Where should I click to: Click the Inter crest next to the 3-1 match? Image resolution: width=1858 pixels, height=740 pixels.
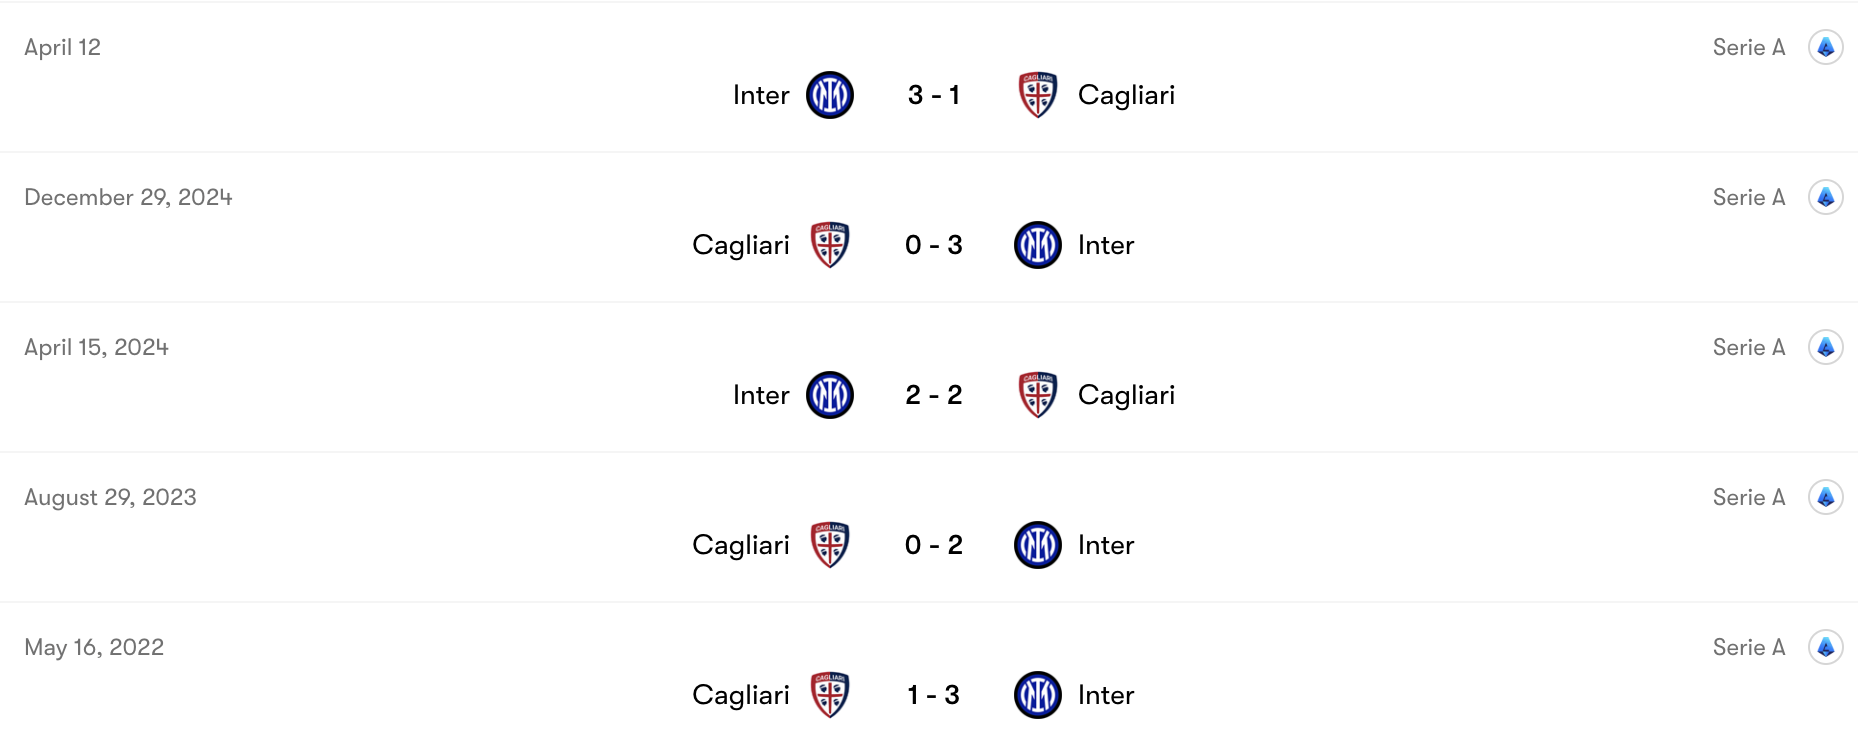(830, 95)
